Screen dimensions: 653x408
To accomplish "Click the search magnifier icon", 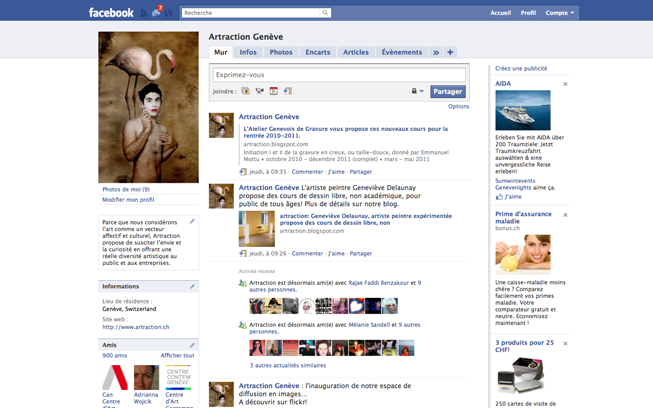I will [x=325, y=13].
